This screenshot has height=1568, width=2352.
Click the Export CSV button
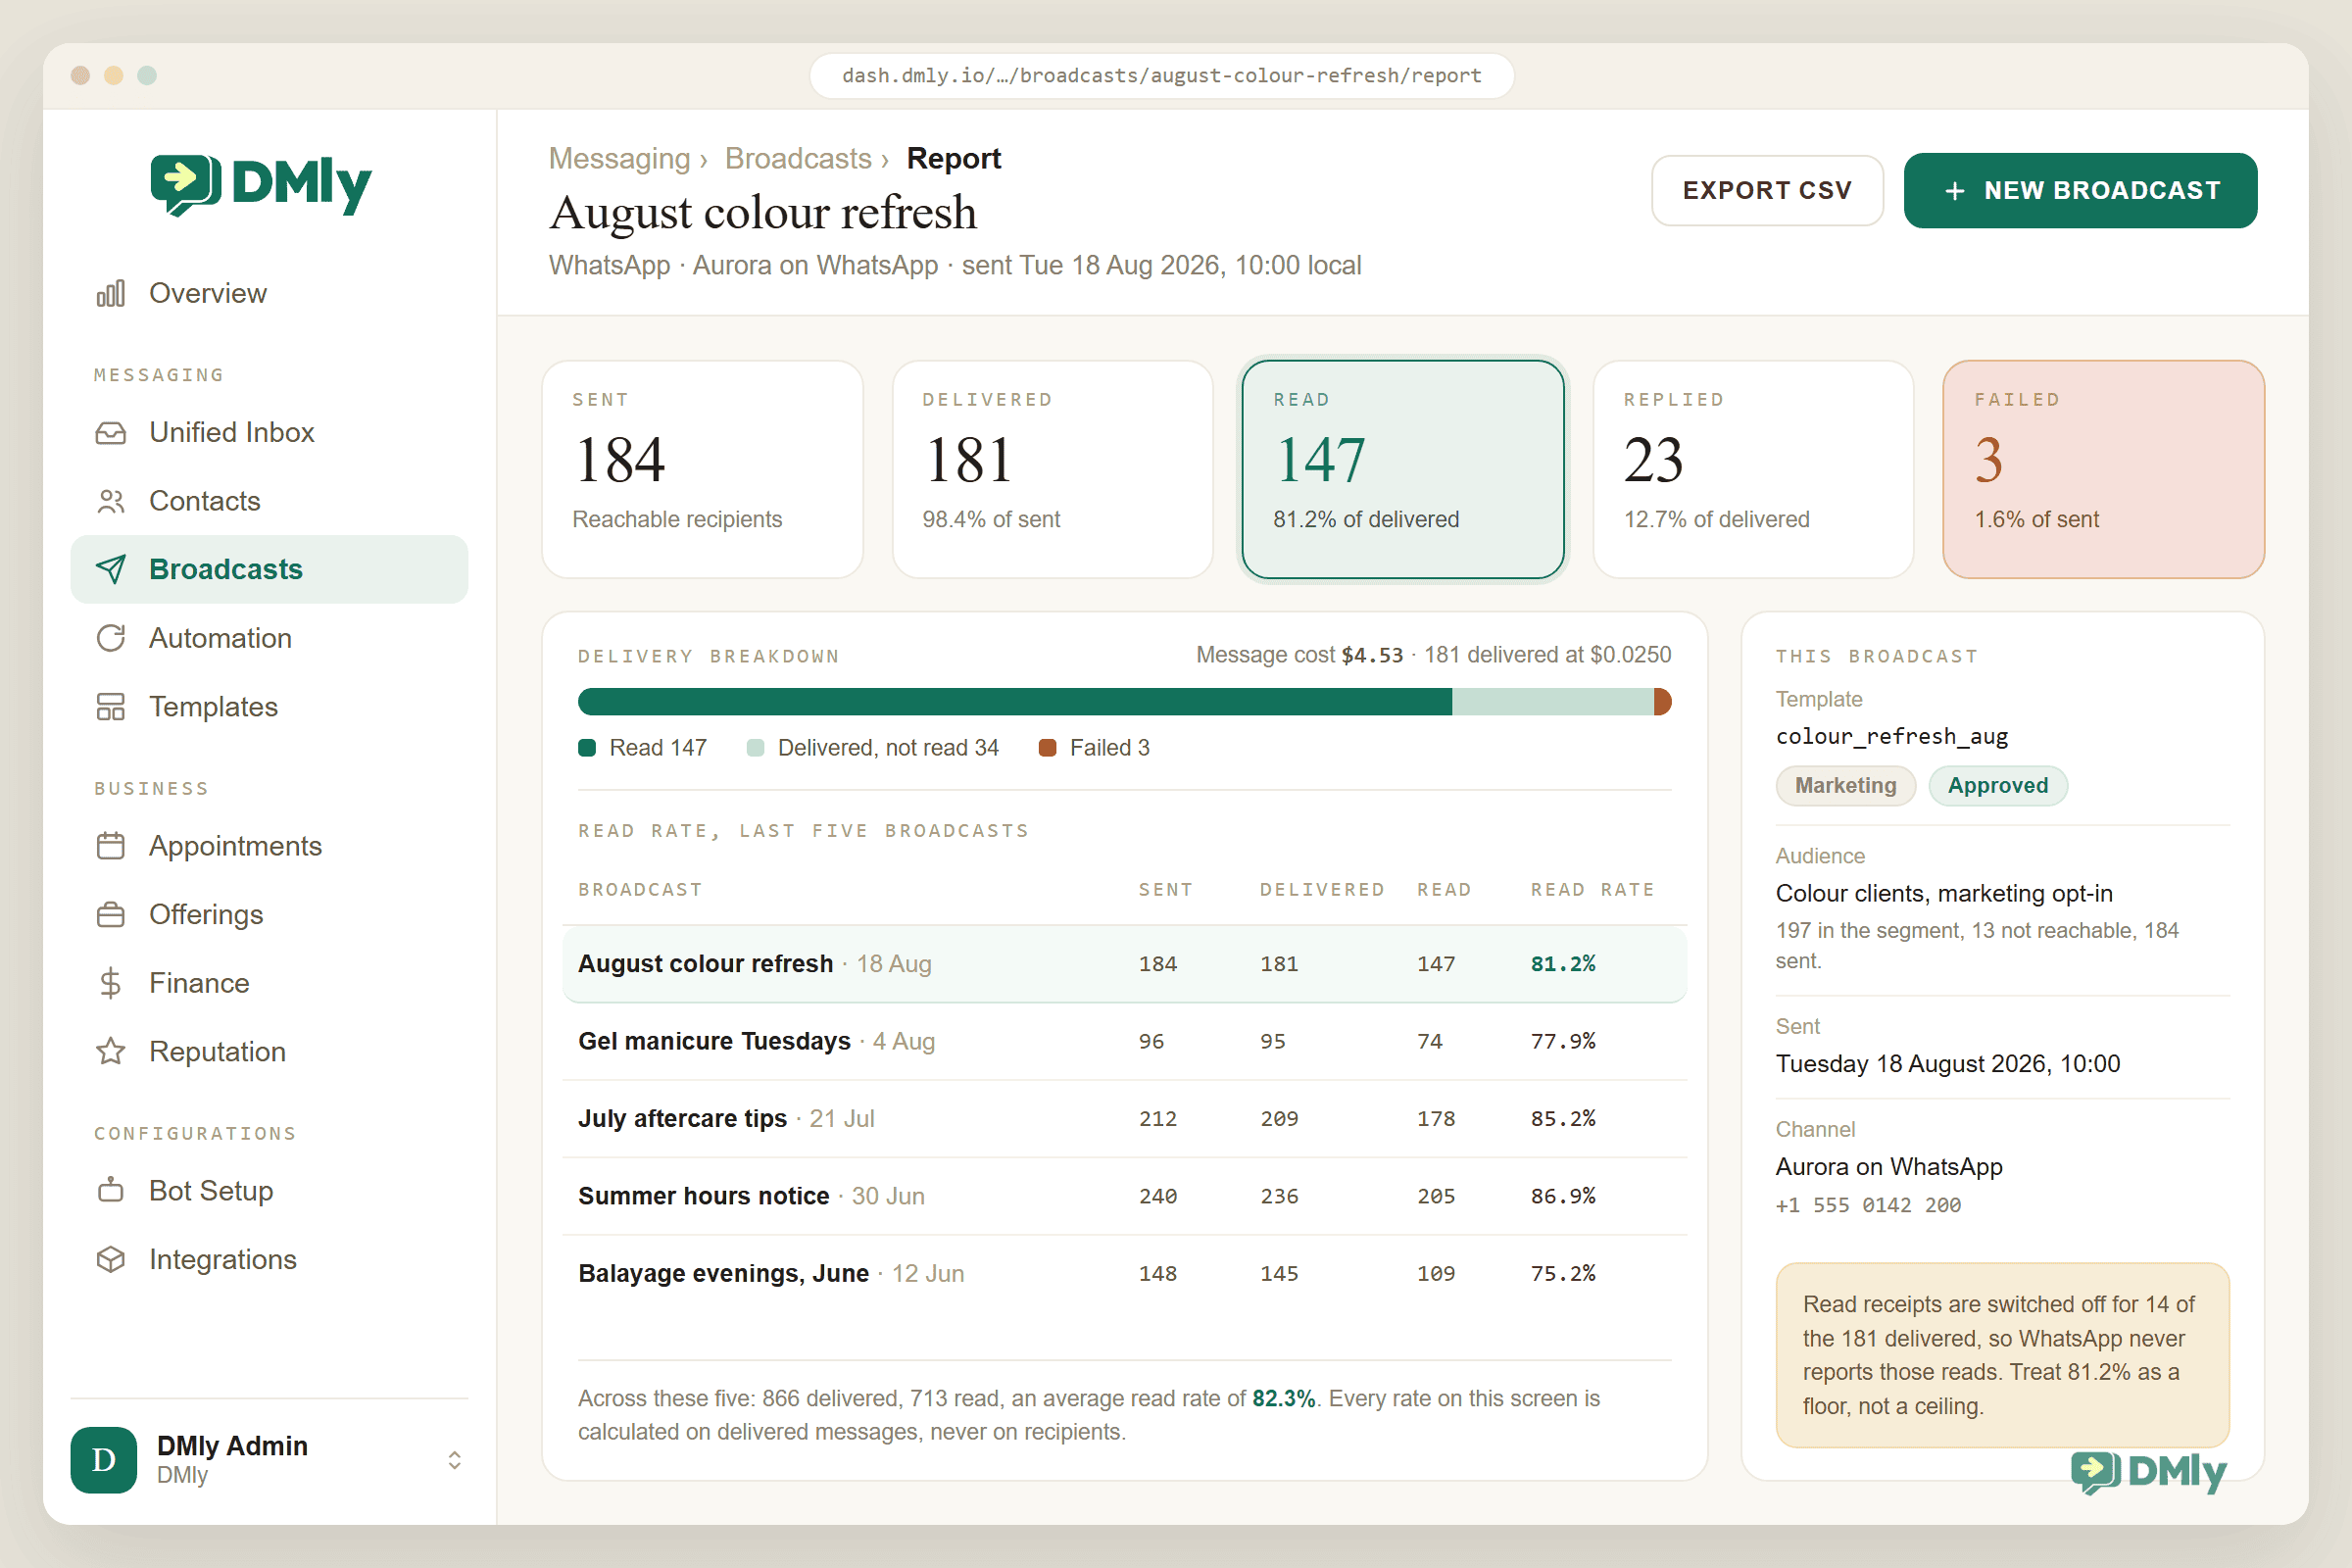1767,190
